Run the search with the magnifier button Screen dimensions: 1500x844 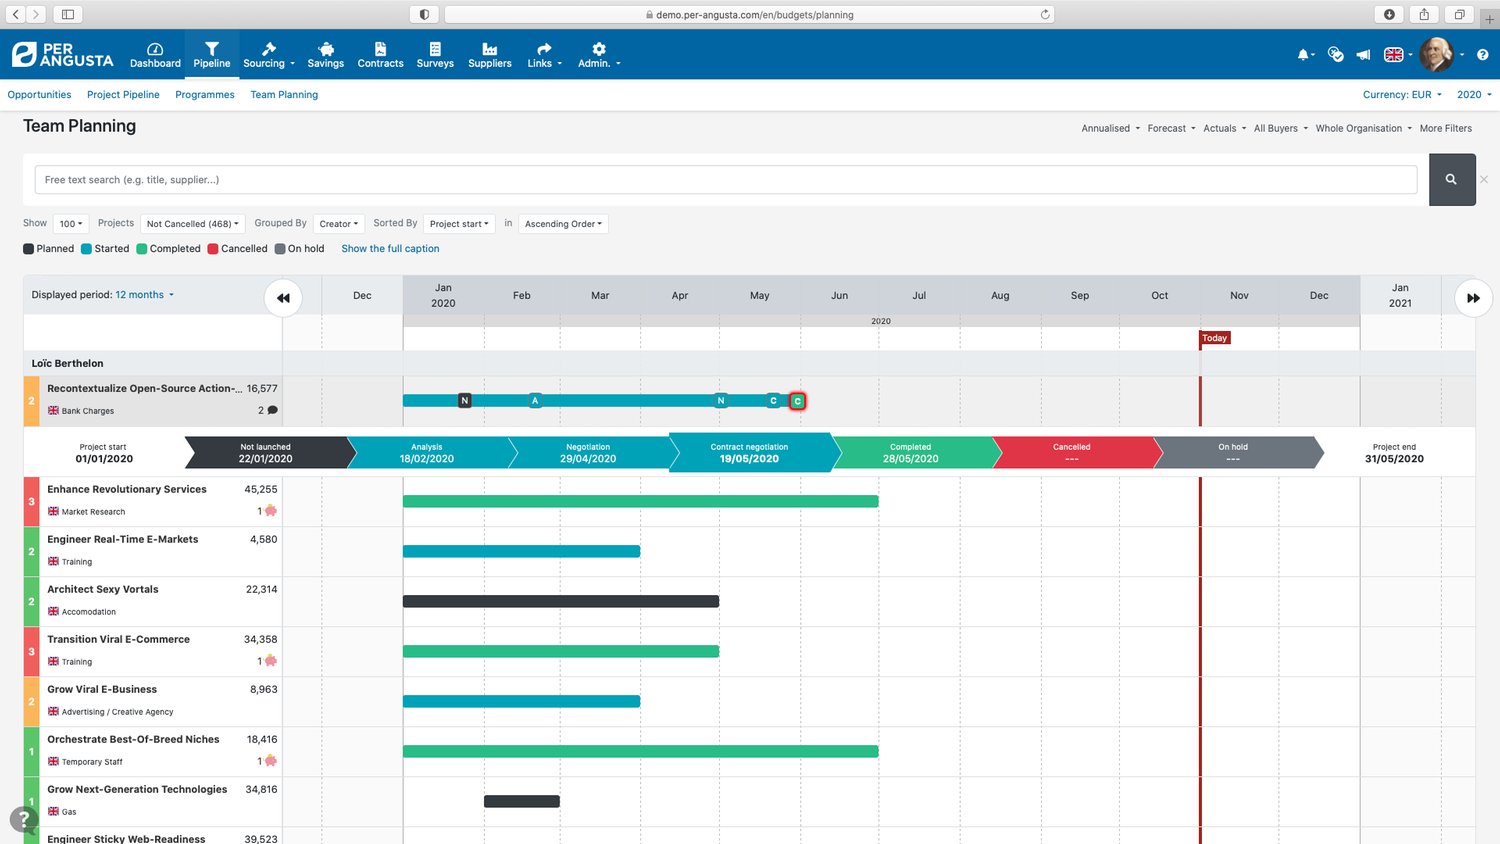(x=1452, y=179)
